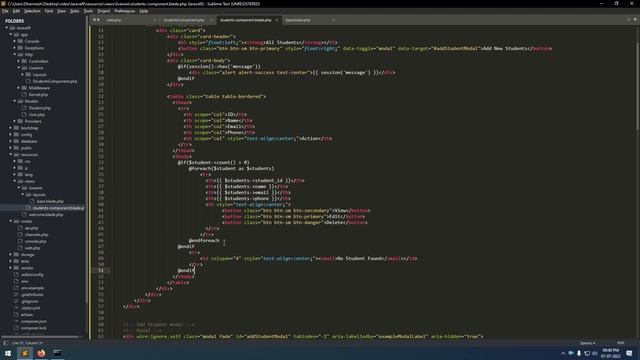Expand the Exceptions folder
Image resolution: width=640 pixels, height=360 pixels.
[x=15, y=48]
